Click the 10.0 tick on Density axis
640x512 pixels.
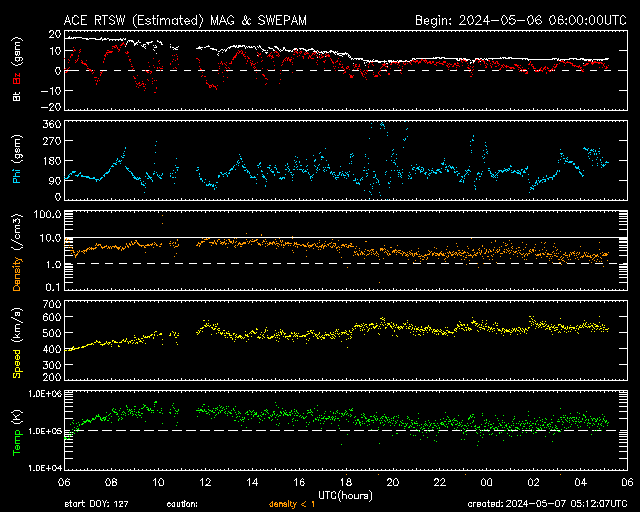(51, 238)
